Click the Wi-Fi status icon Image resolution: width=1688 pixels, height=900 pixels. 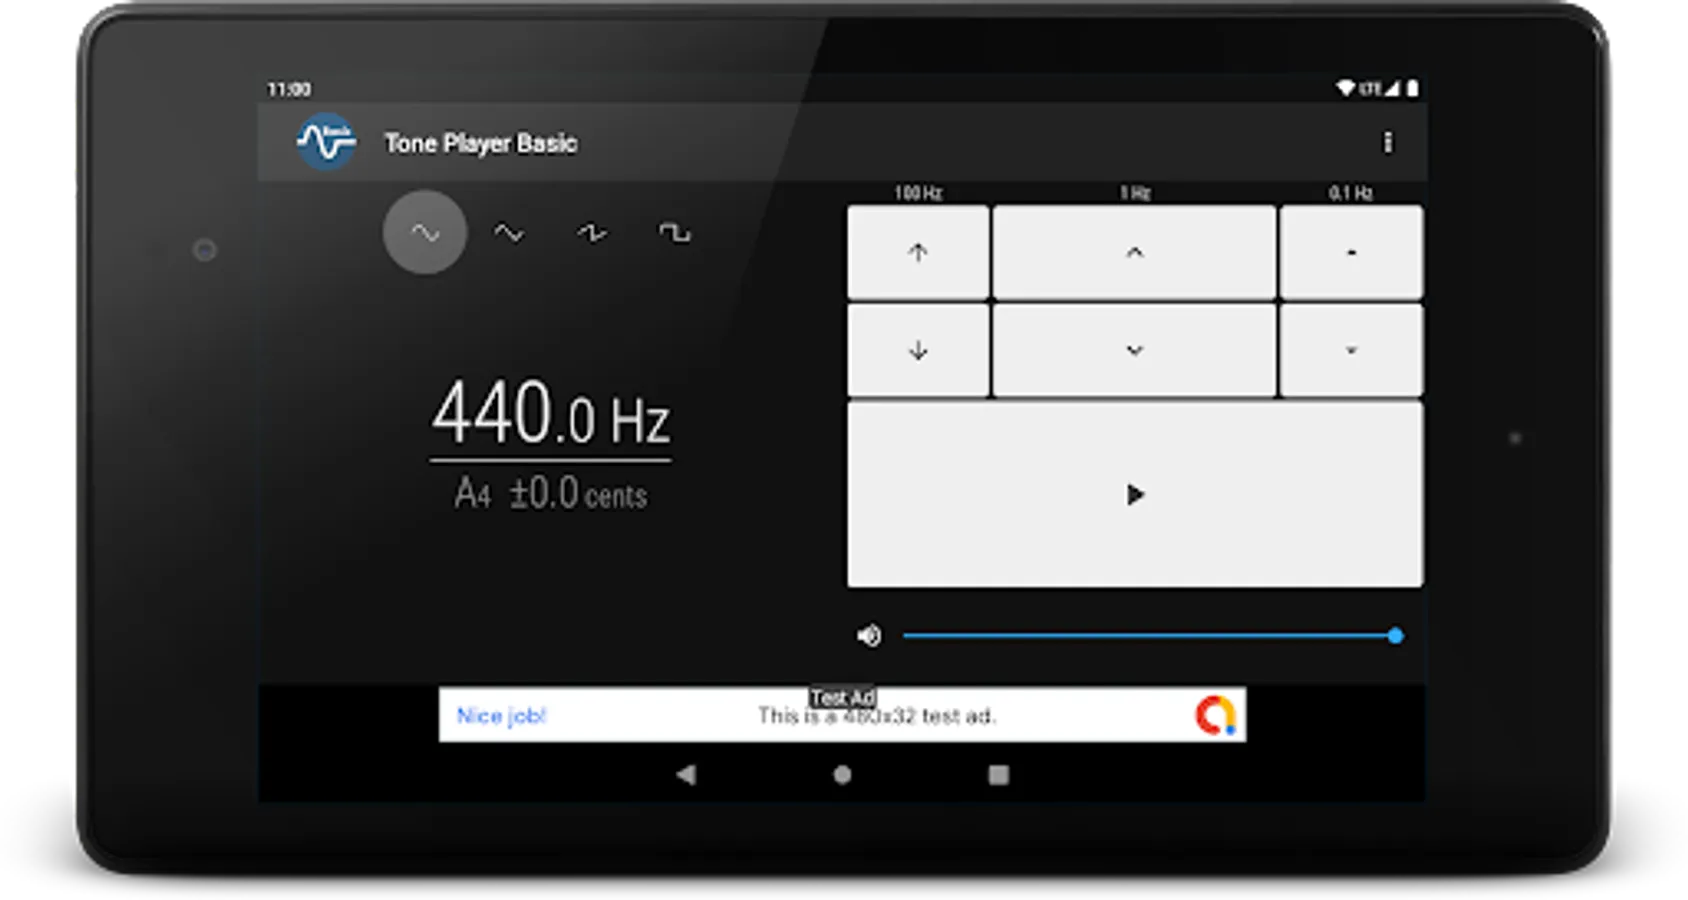(1345, 88)
